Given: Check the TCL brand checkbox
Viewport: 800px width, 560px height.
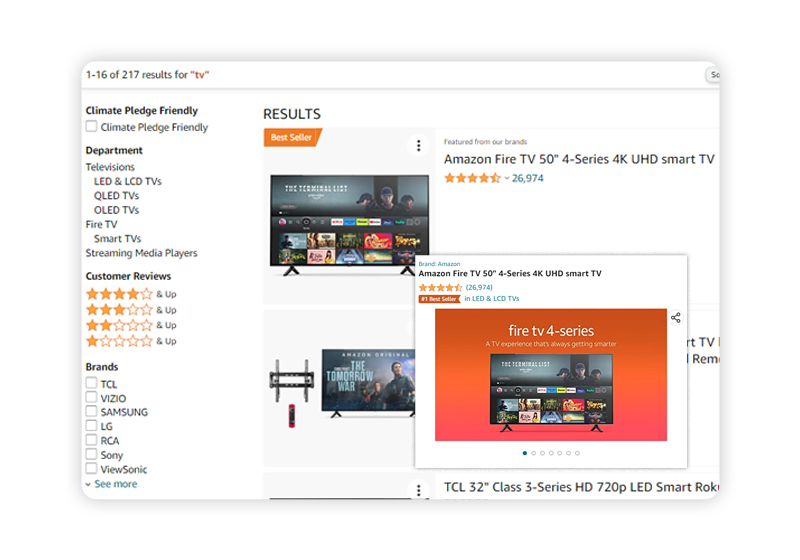Looking at the screenshot, I should pyautogui.click(x=91, y=383).
